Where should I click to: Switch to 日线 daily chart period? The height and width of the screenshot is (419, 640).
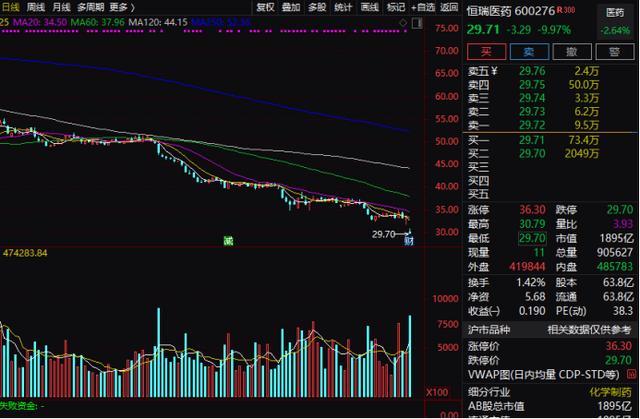click(x=10, y=7)
